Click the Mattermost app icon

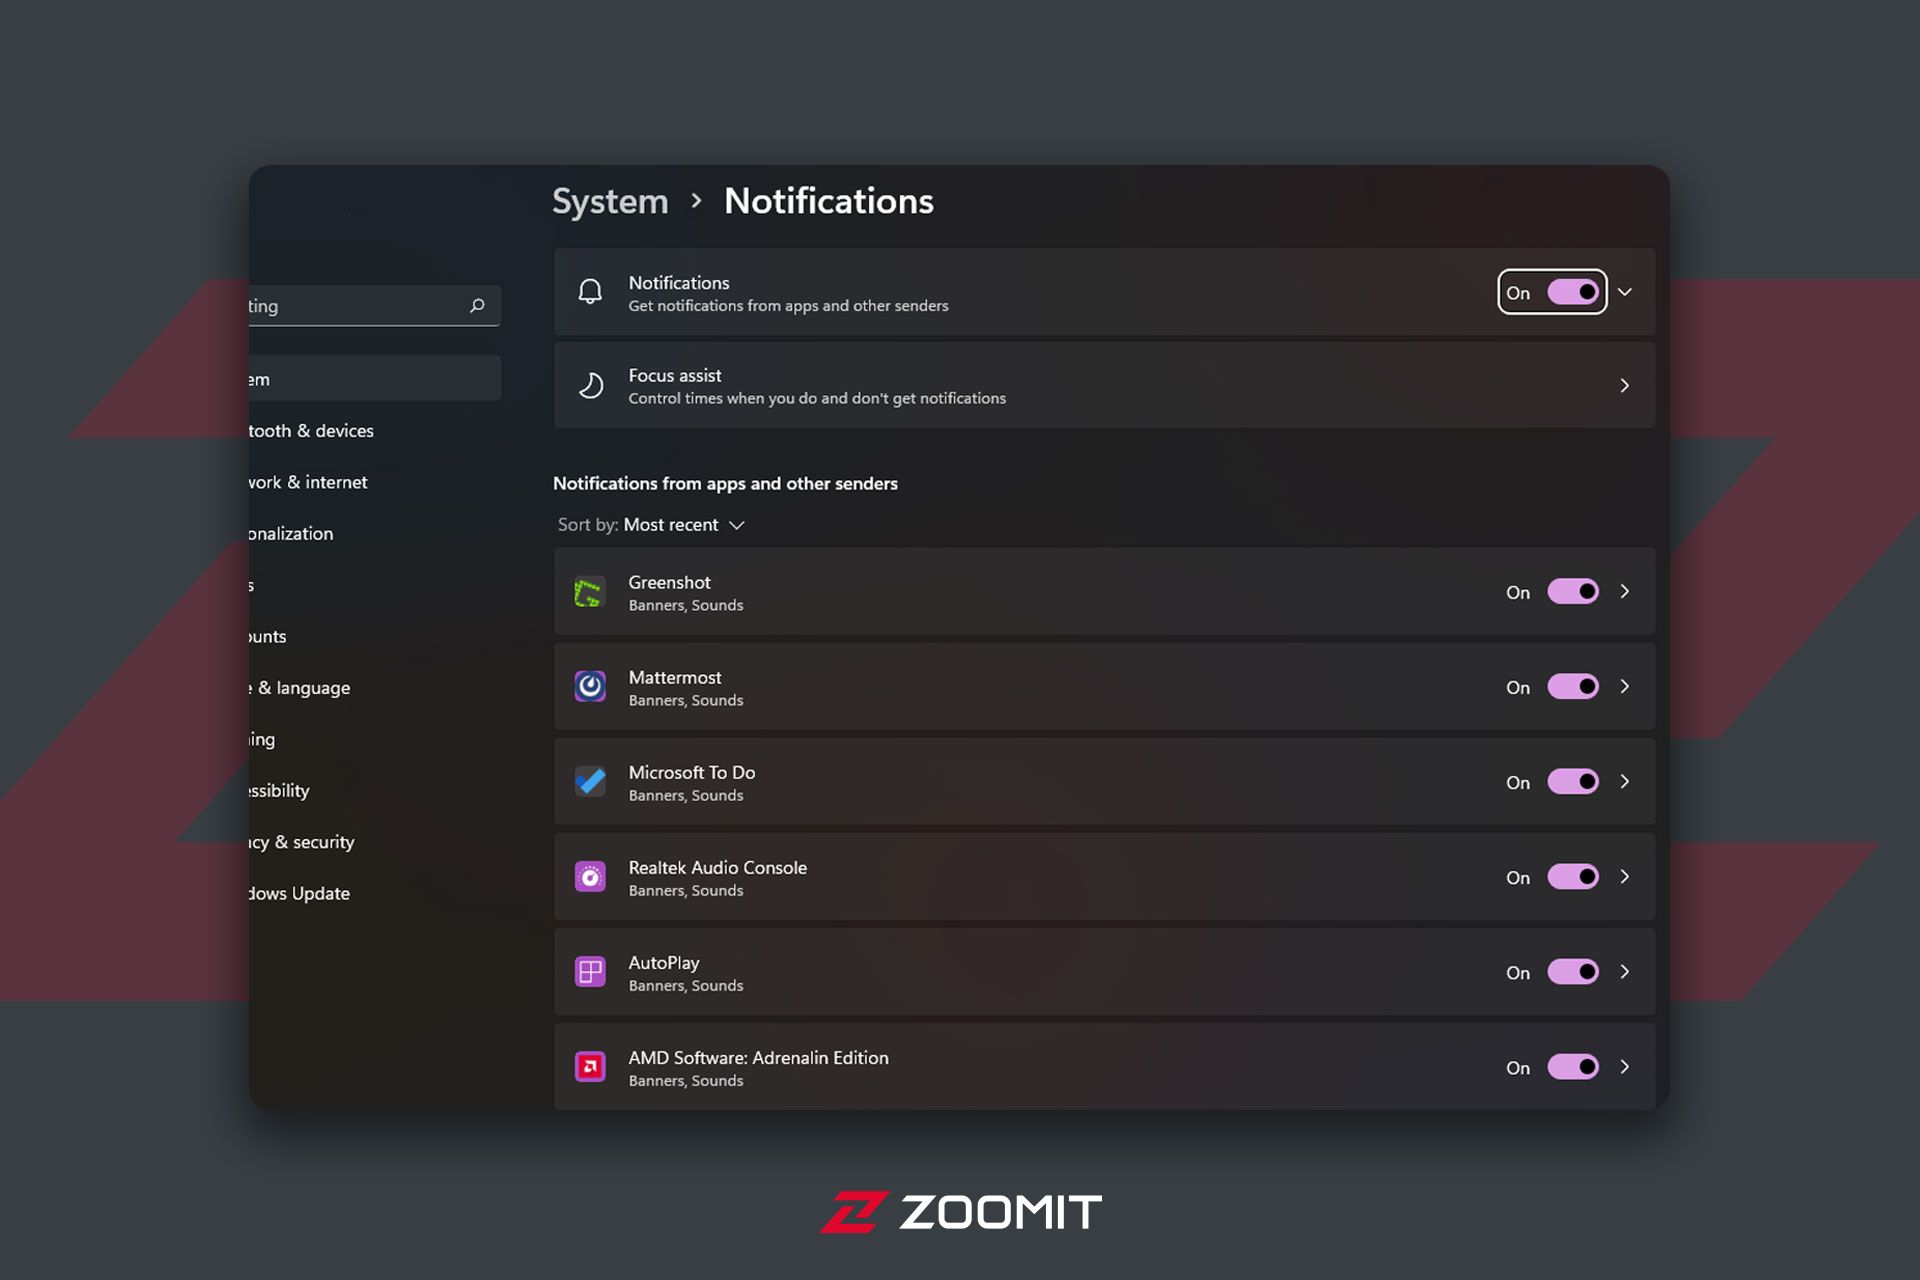tap(590, 686)
